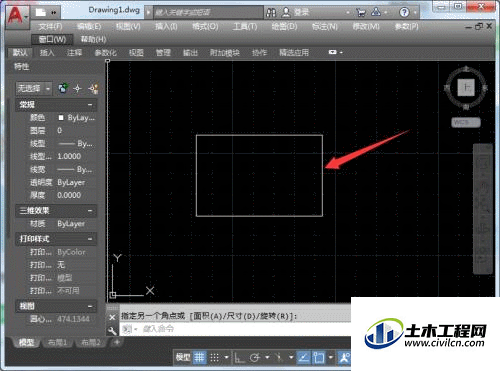Open the 绘图(D) menu
500x371 pixels.
284,26
